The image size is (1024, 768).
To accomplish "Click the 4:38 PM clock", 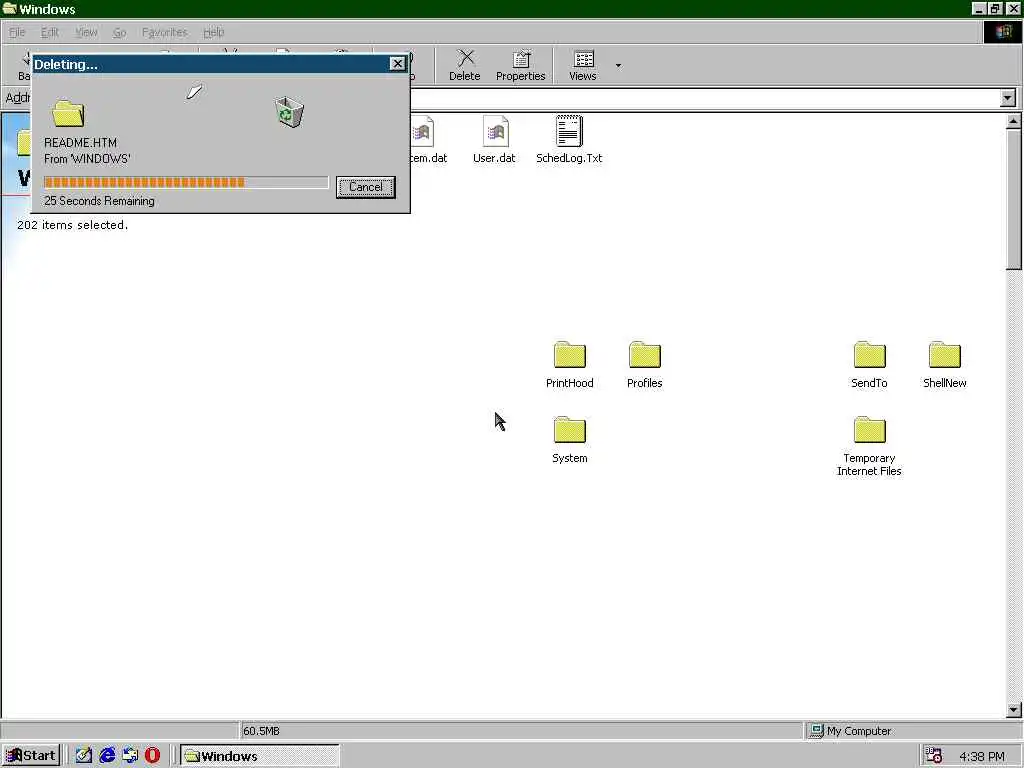I will coord(982,756).
